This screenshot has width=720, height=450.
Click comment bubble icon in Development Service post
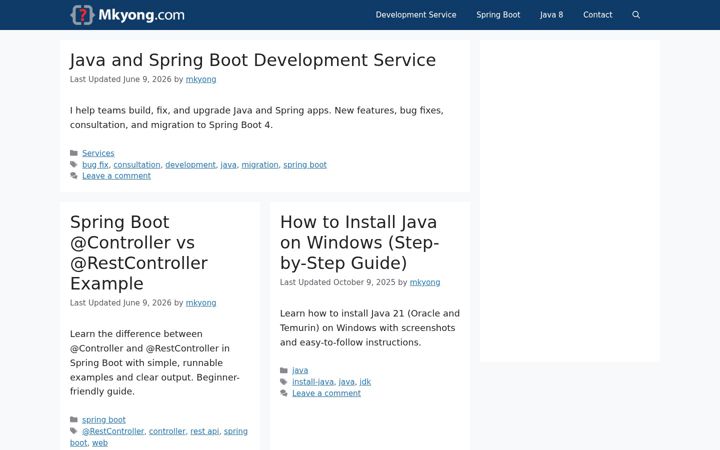(x=73, y=176)
